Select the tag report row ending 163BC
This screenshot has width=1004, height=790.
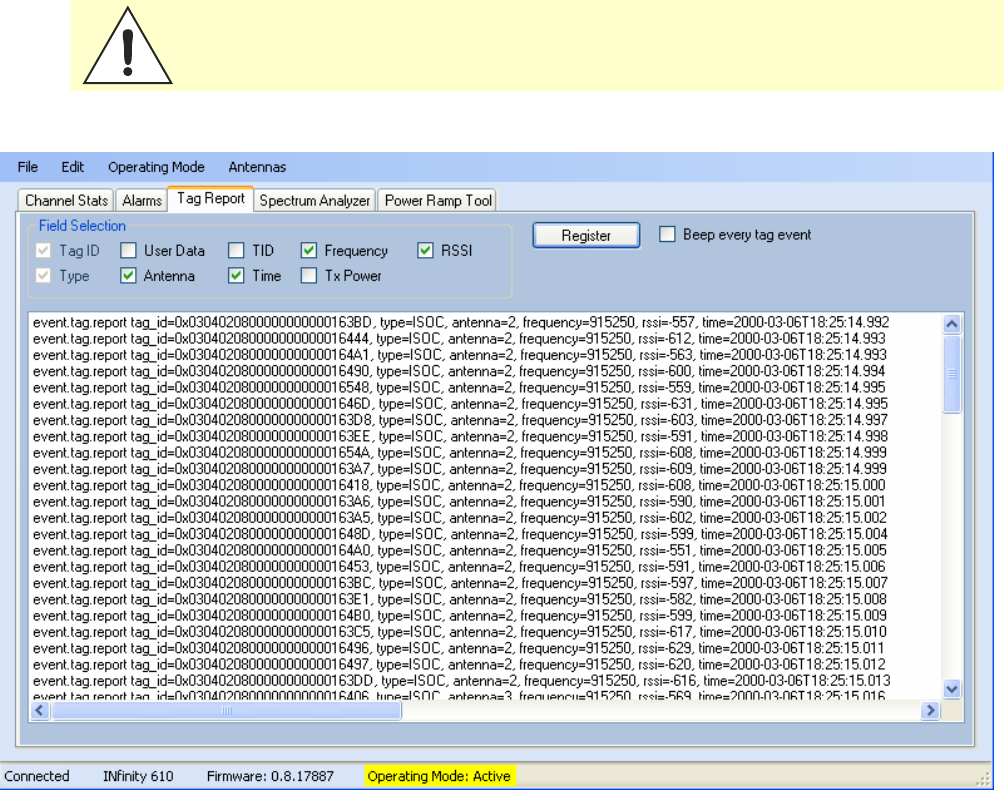point(460,583)
